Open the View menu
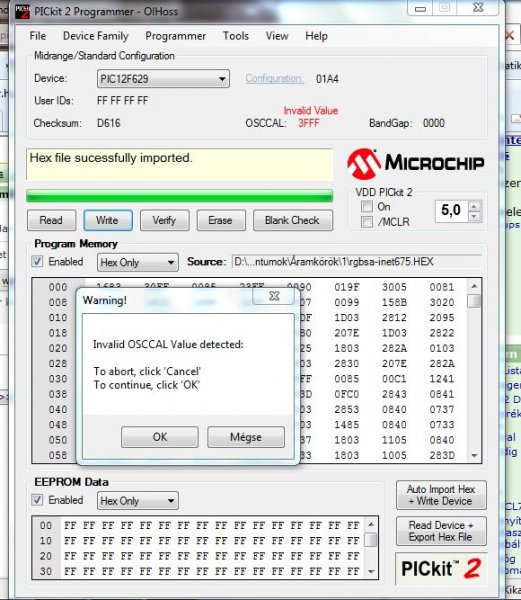Viewport: 521px width, 600px height. [277, 36]
